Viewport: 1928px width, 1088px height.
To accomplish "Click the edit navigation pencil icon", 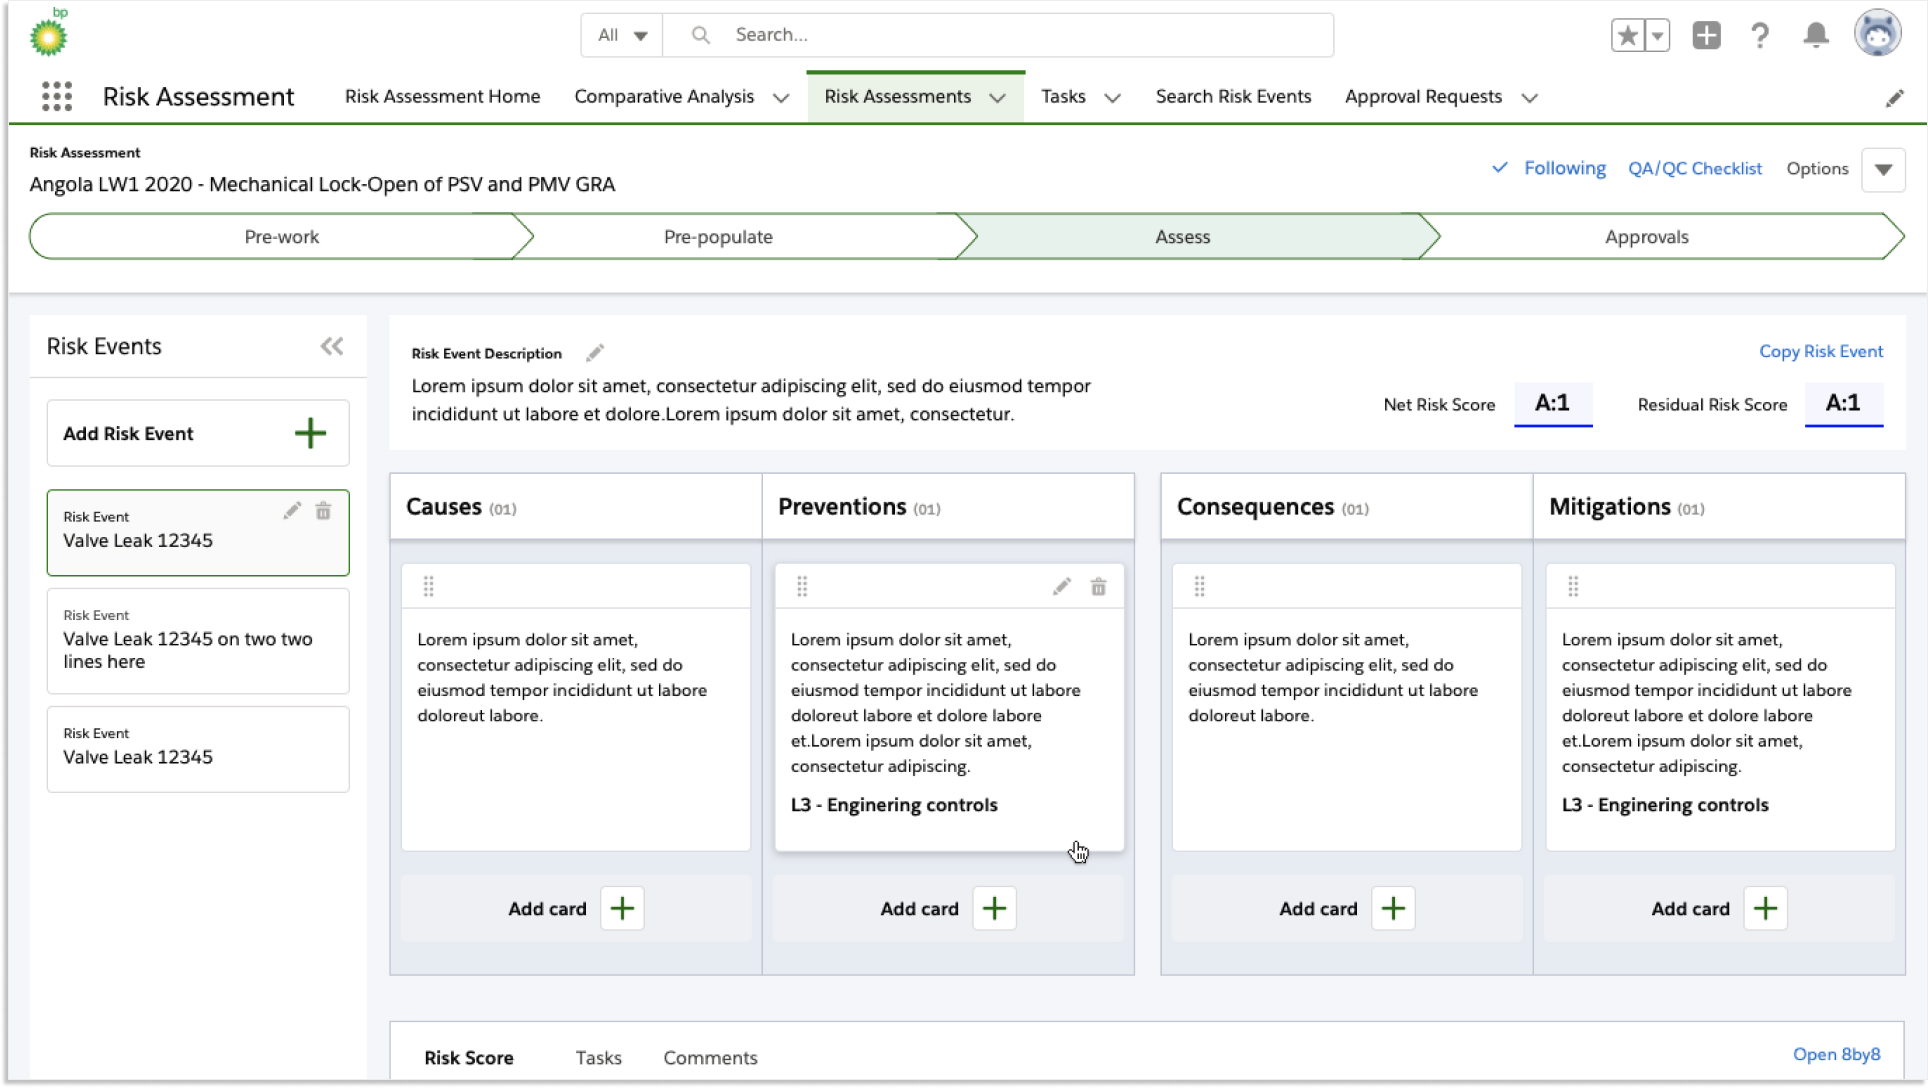I will pos(1894,98).
